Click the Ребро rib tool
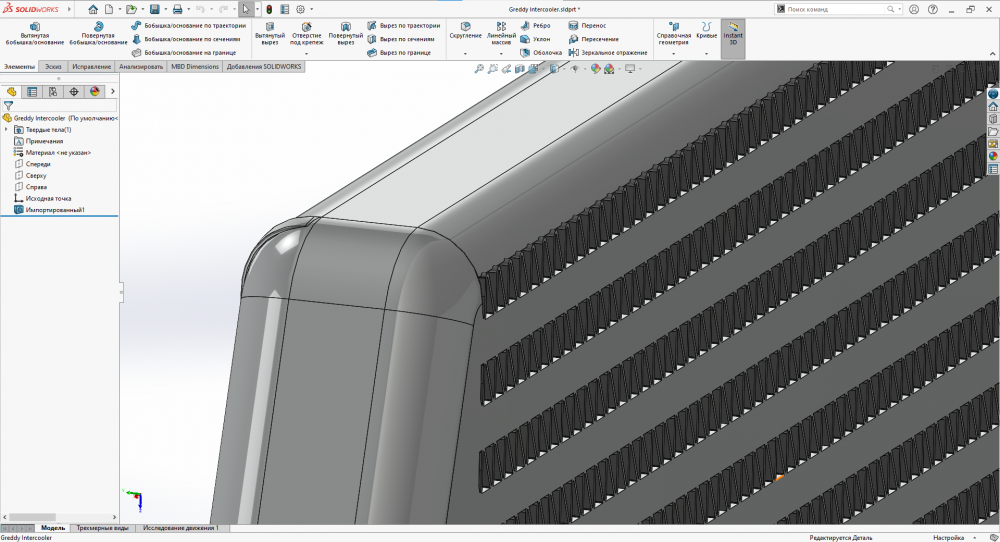This screenshot has width=1000, height=542. click(x=535, y=26)
